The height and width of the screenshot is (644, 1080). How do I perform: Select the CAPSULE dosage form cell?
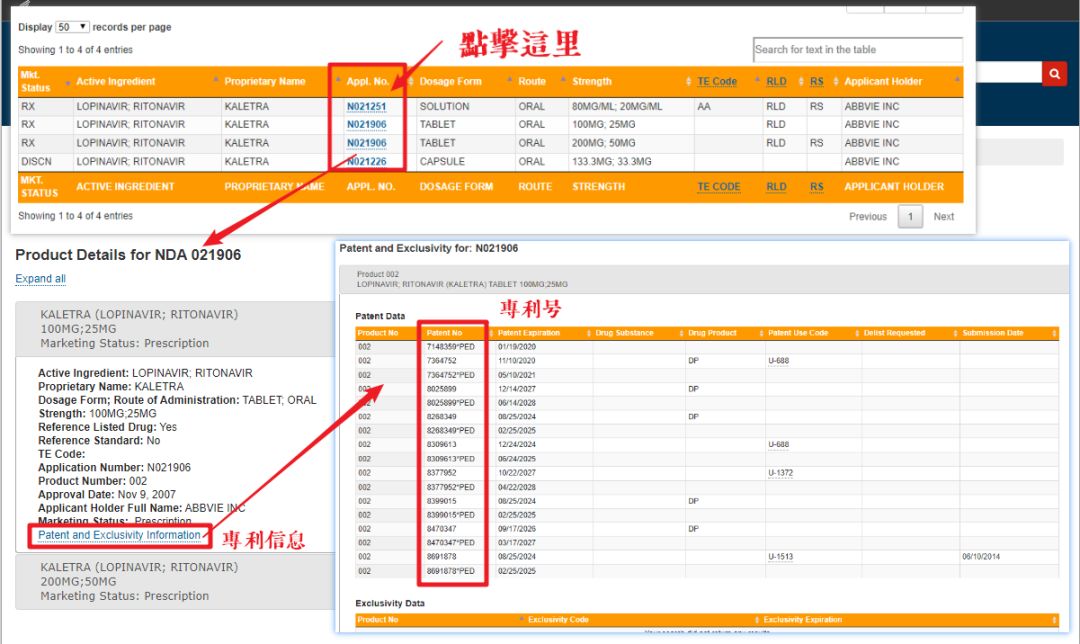(442, 162)
